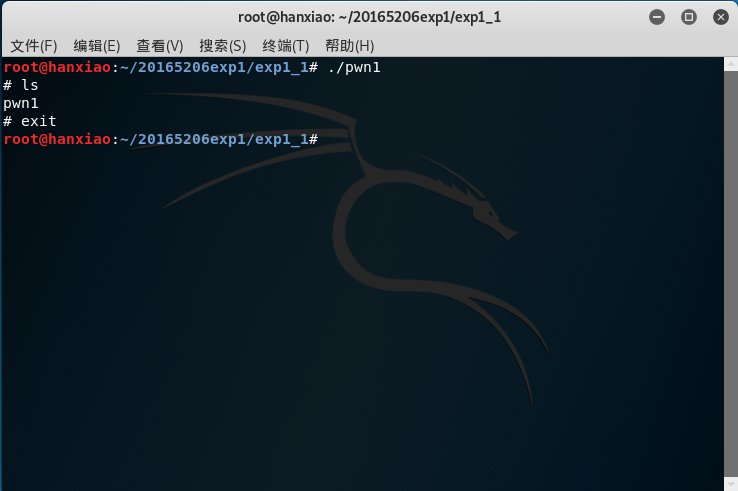Click the last prompt line root@hanxiao

[x=160, y=139]
